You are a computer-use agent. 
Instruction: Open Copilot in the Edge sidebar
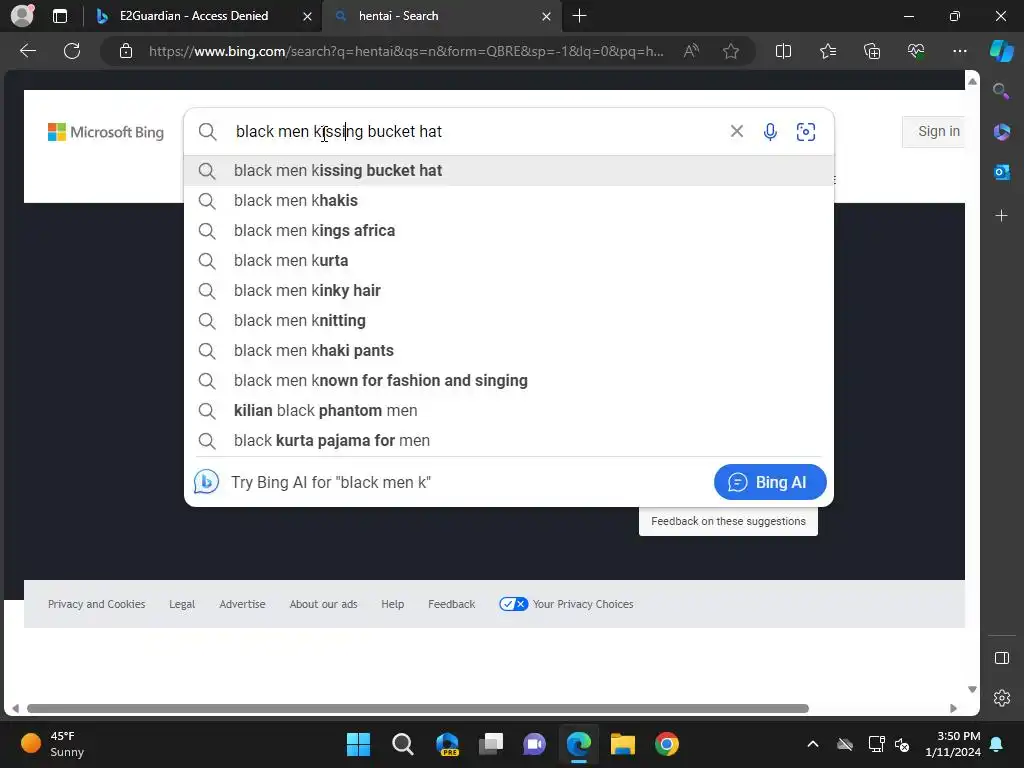point(1001,51)
